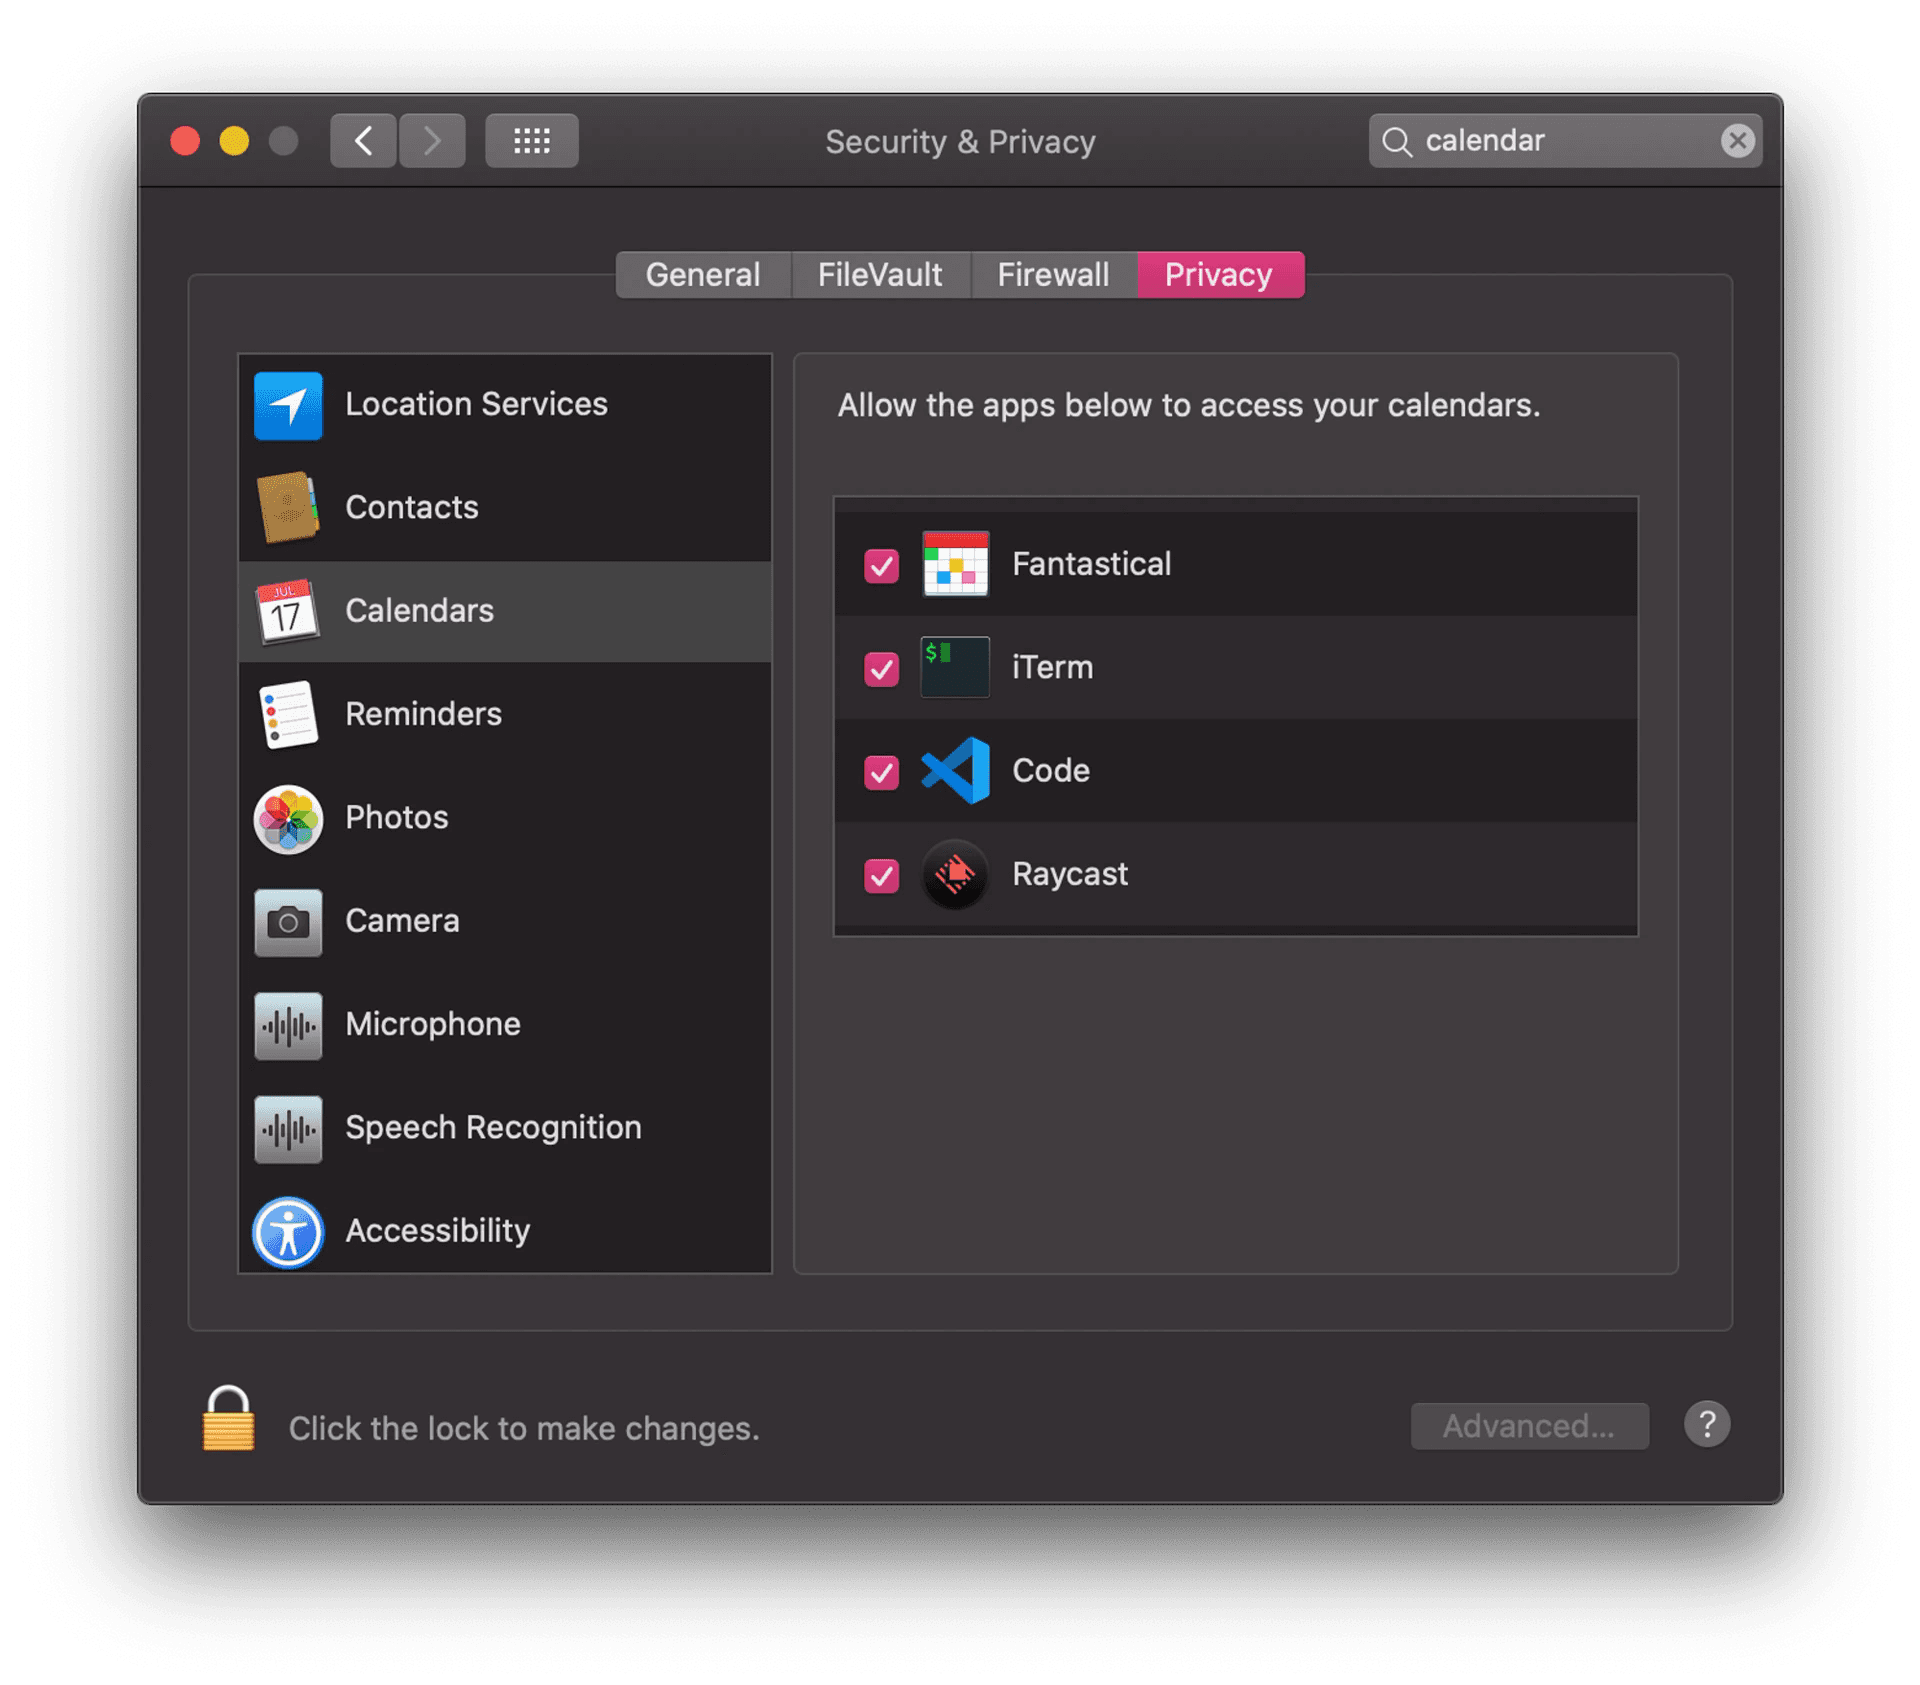The image size is (1920, 1685).
Task: Open the Accessibility privacy section
Action: pyautogui.click(x=437, y=1231)
